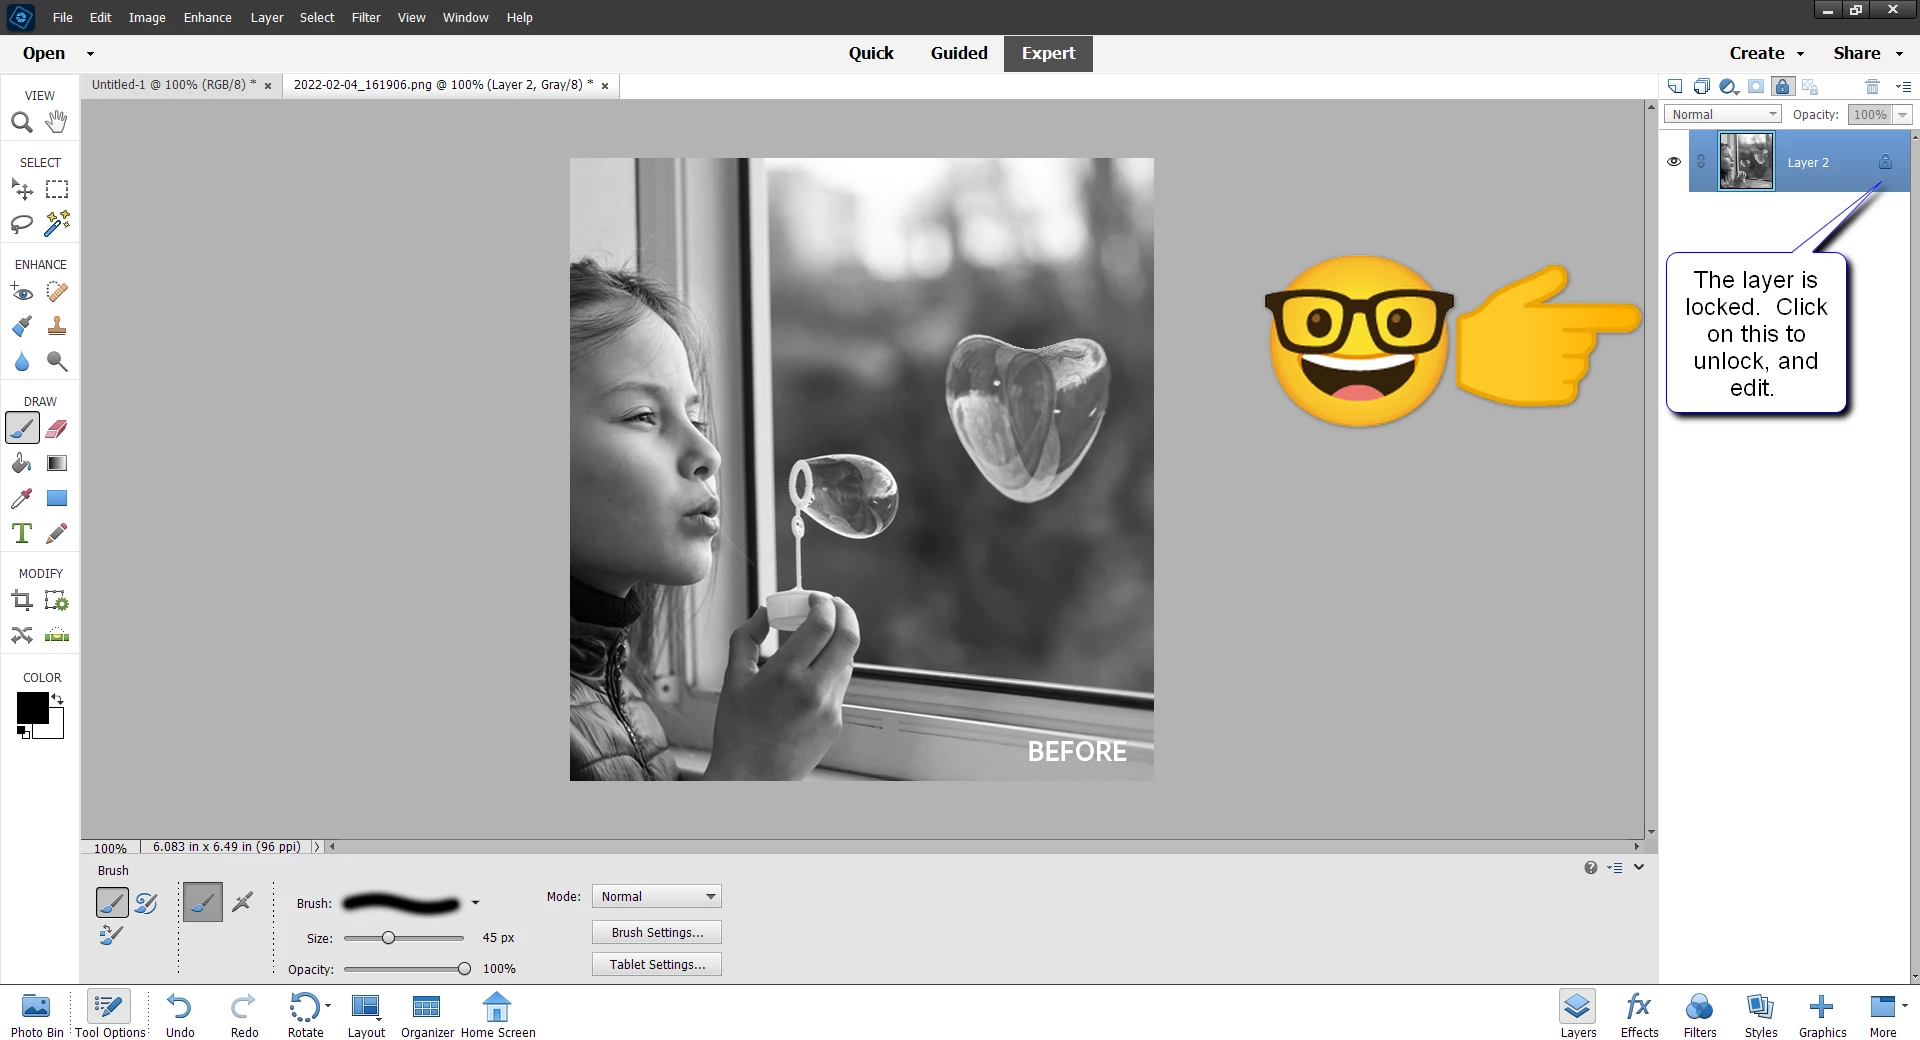Toggle the Photo Bin panel
Screen dimensions: 1920x1040
[x=37, y=1015]
